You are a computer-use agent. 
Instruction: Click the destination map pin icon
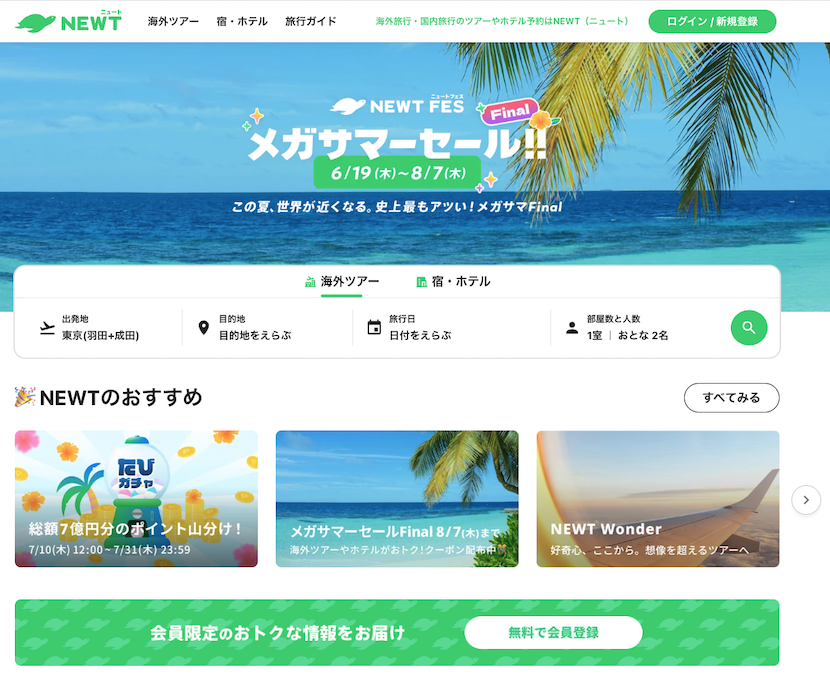point(203,328)
